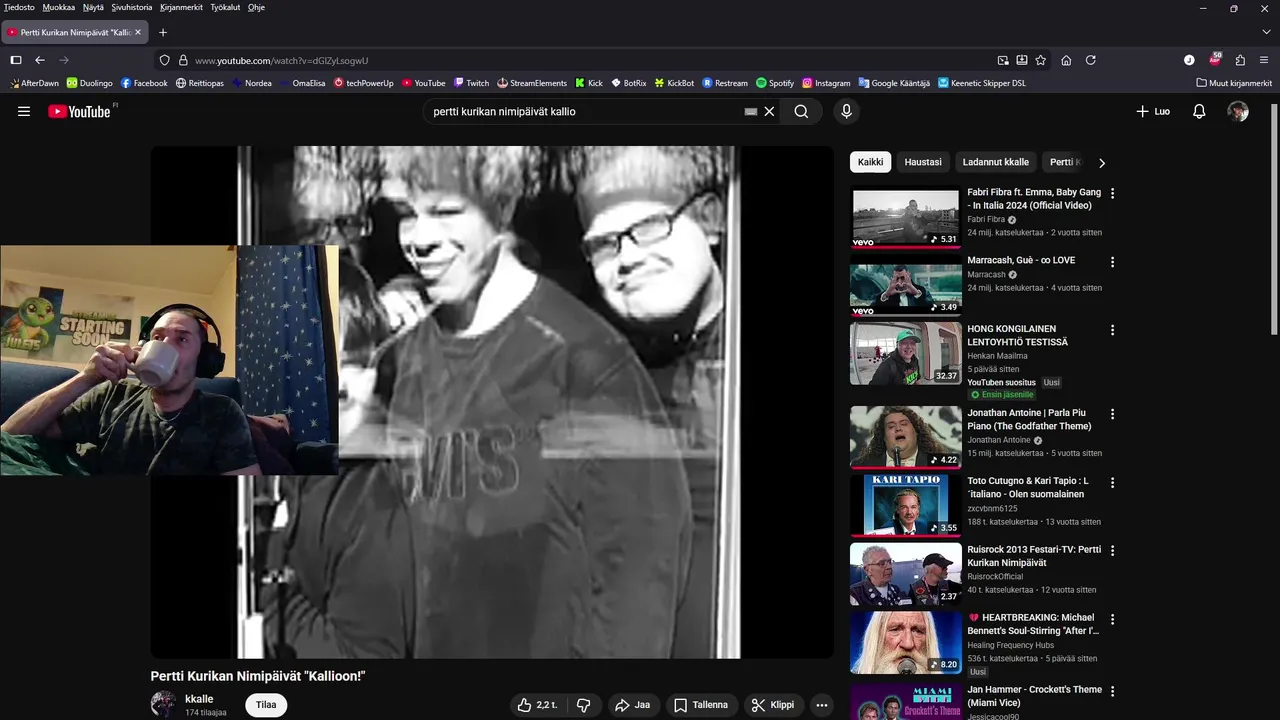This screenshot has width=1280, height=720.
Task: Open the YouTube guide hamburger menu
Action: tap(24, 112)
